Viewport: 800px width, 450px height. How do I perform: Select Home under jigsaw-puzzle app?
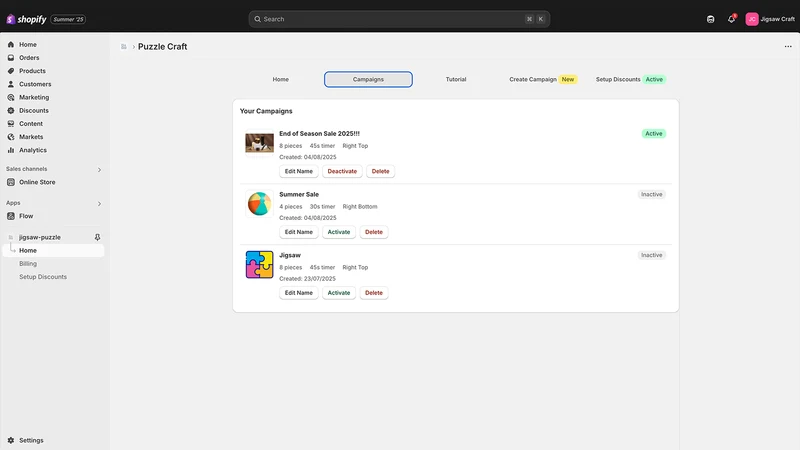(x=53, y=251)
